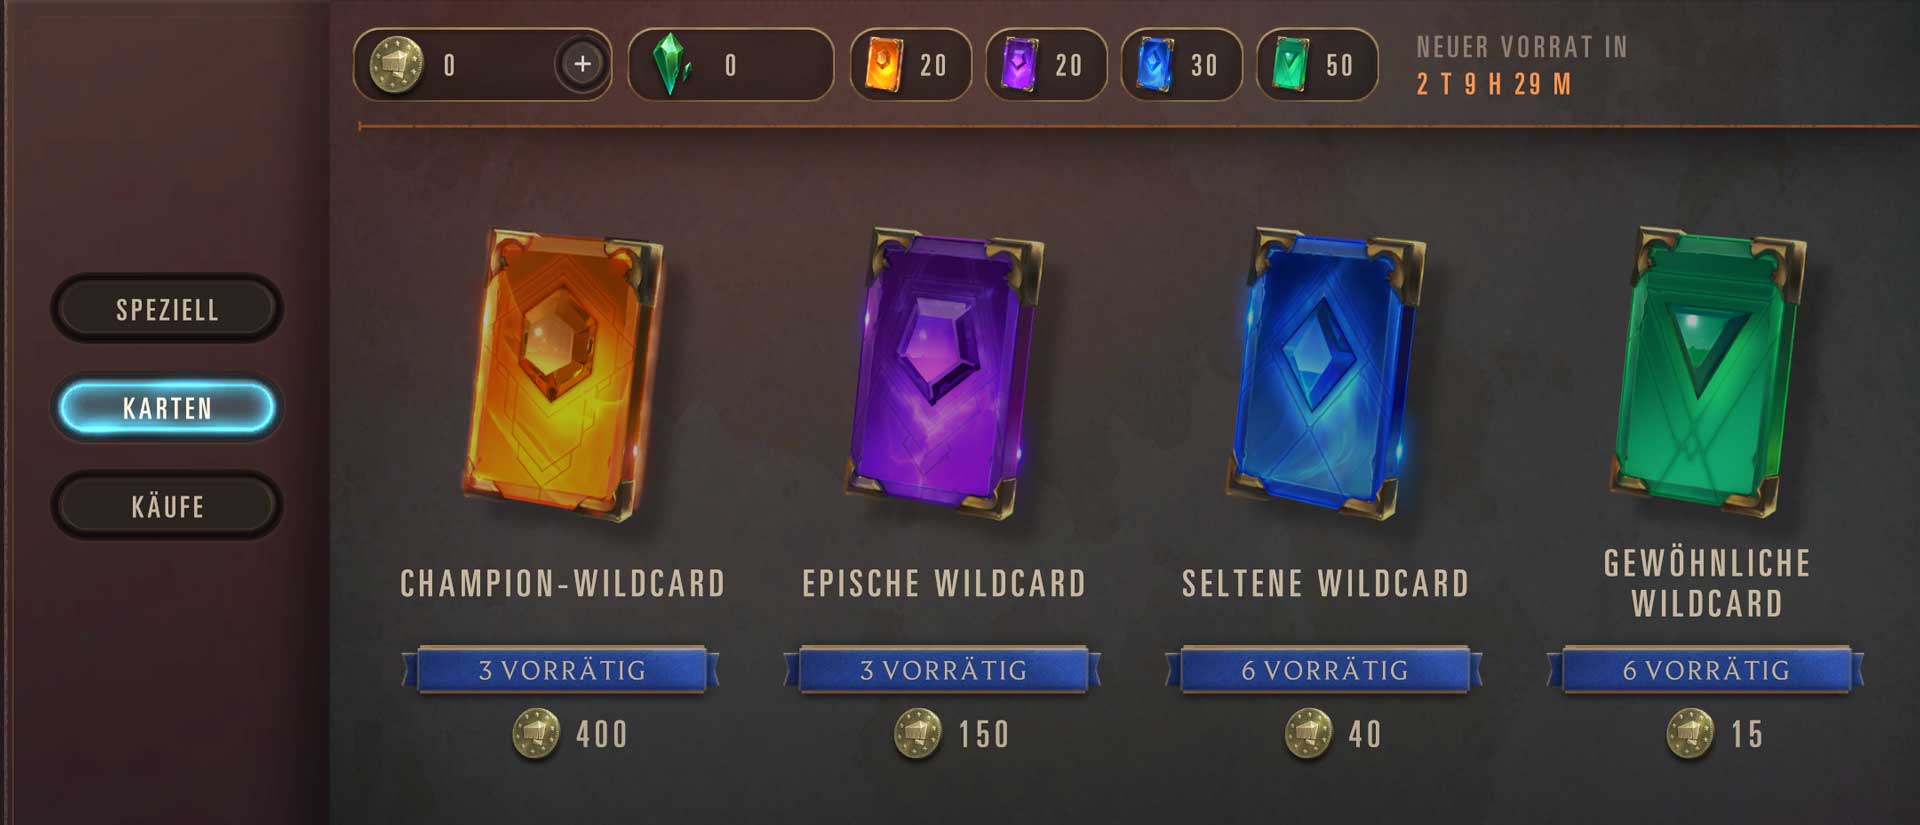Screen dimensions: 1920x825
Task: Click the Seltene Wildcard 6 Vorrätig banner
Action: pos(1324,670)
